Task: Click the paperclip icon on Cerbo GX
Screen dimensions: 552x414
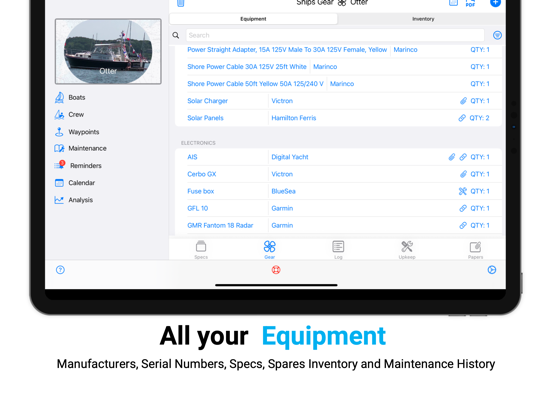Action: coord(463,174)
